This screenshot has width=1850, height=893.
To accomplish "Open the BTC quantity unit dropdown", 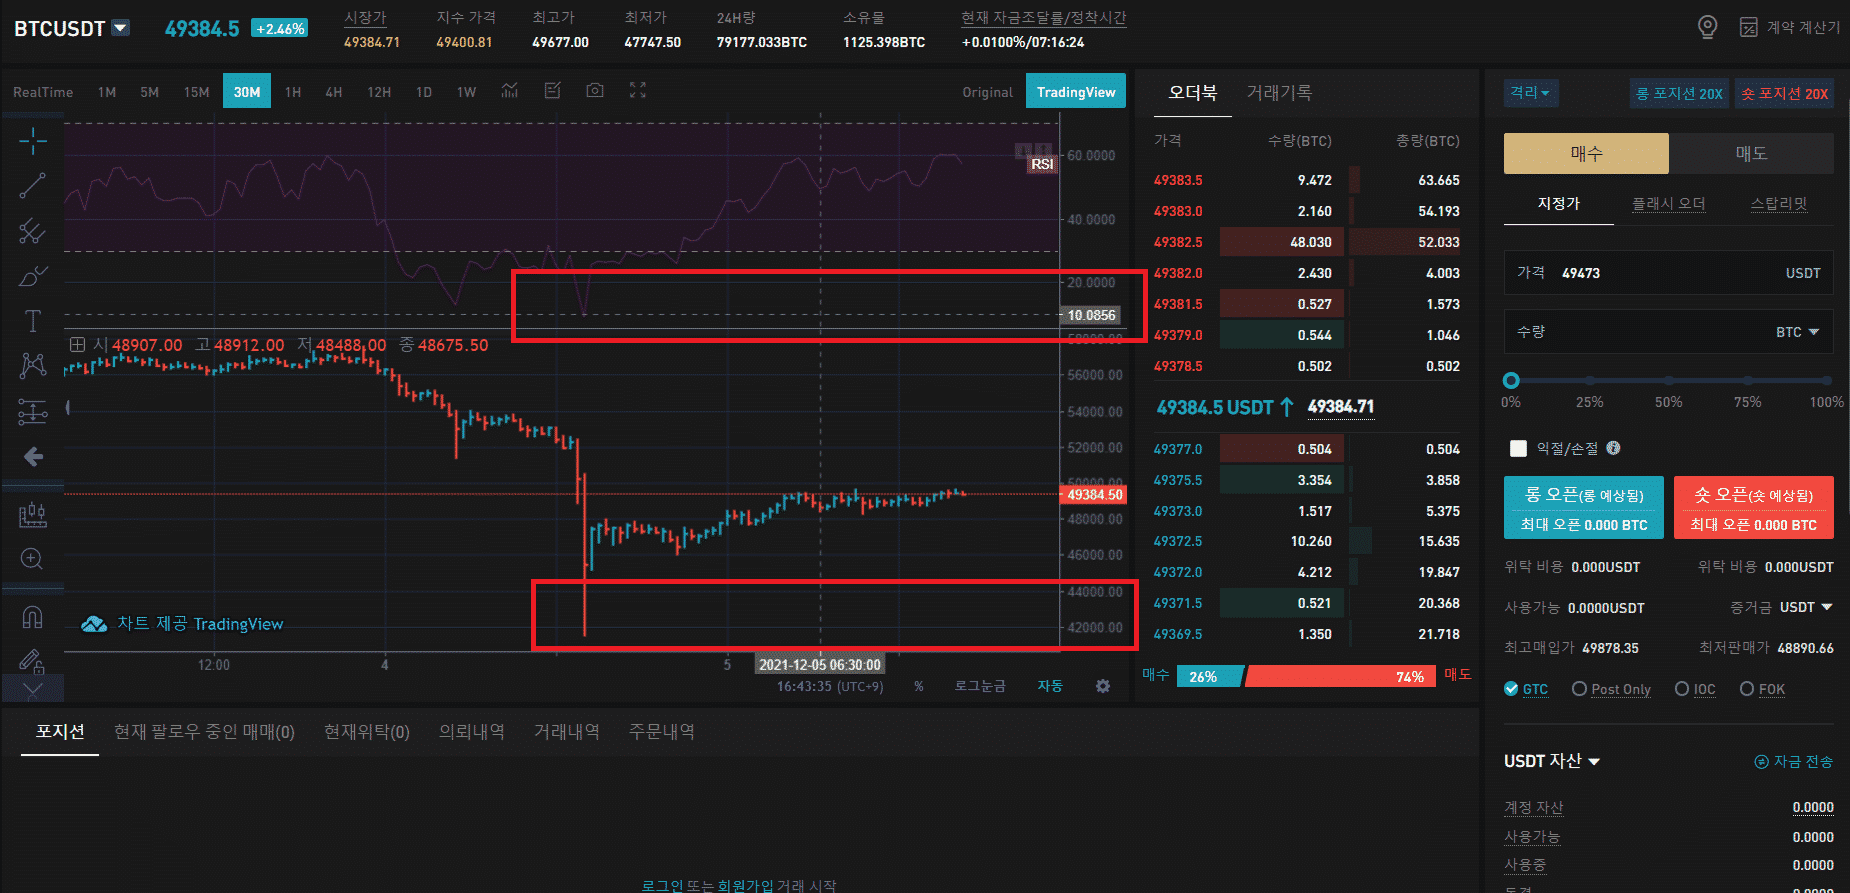I will [x=1797, y=332].
